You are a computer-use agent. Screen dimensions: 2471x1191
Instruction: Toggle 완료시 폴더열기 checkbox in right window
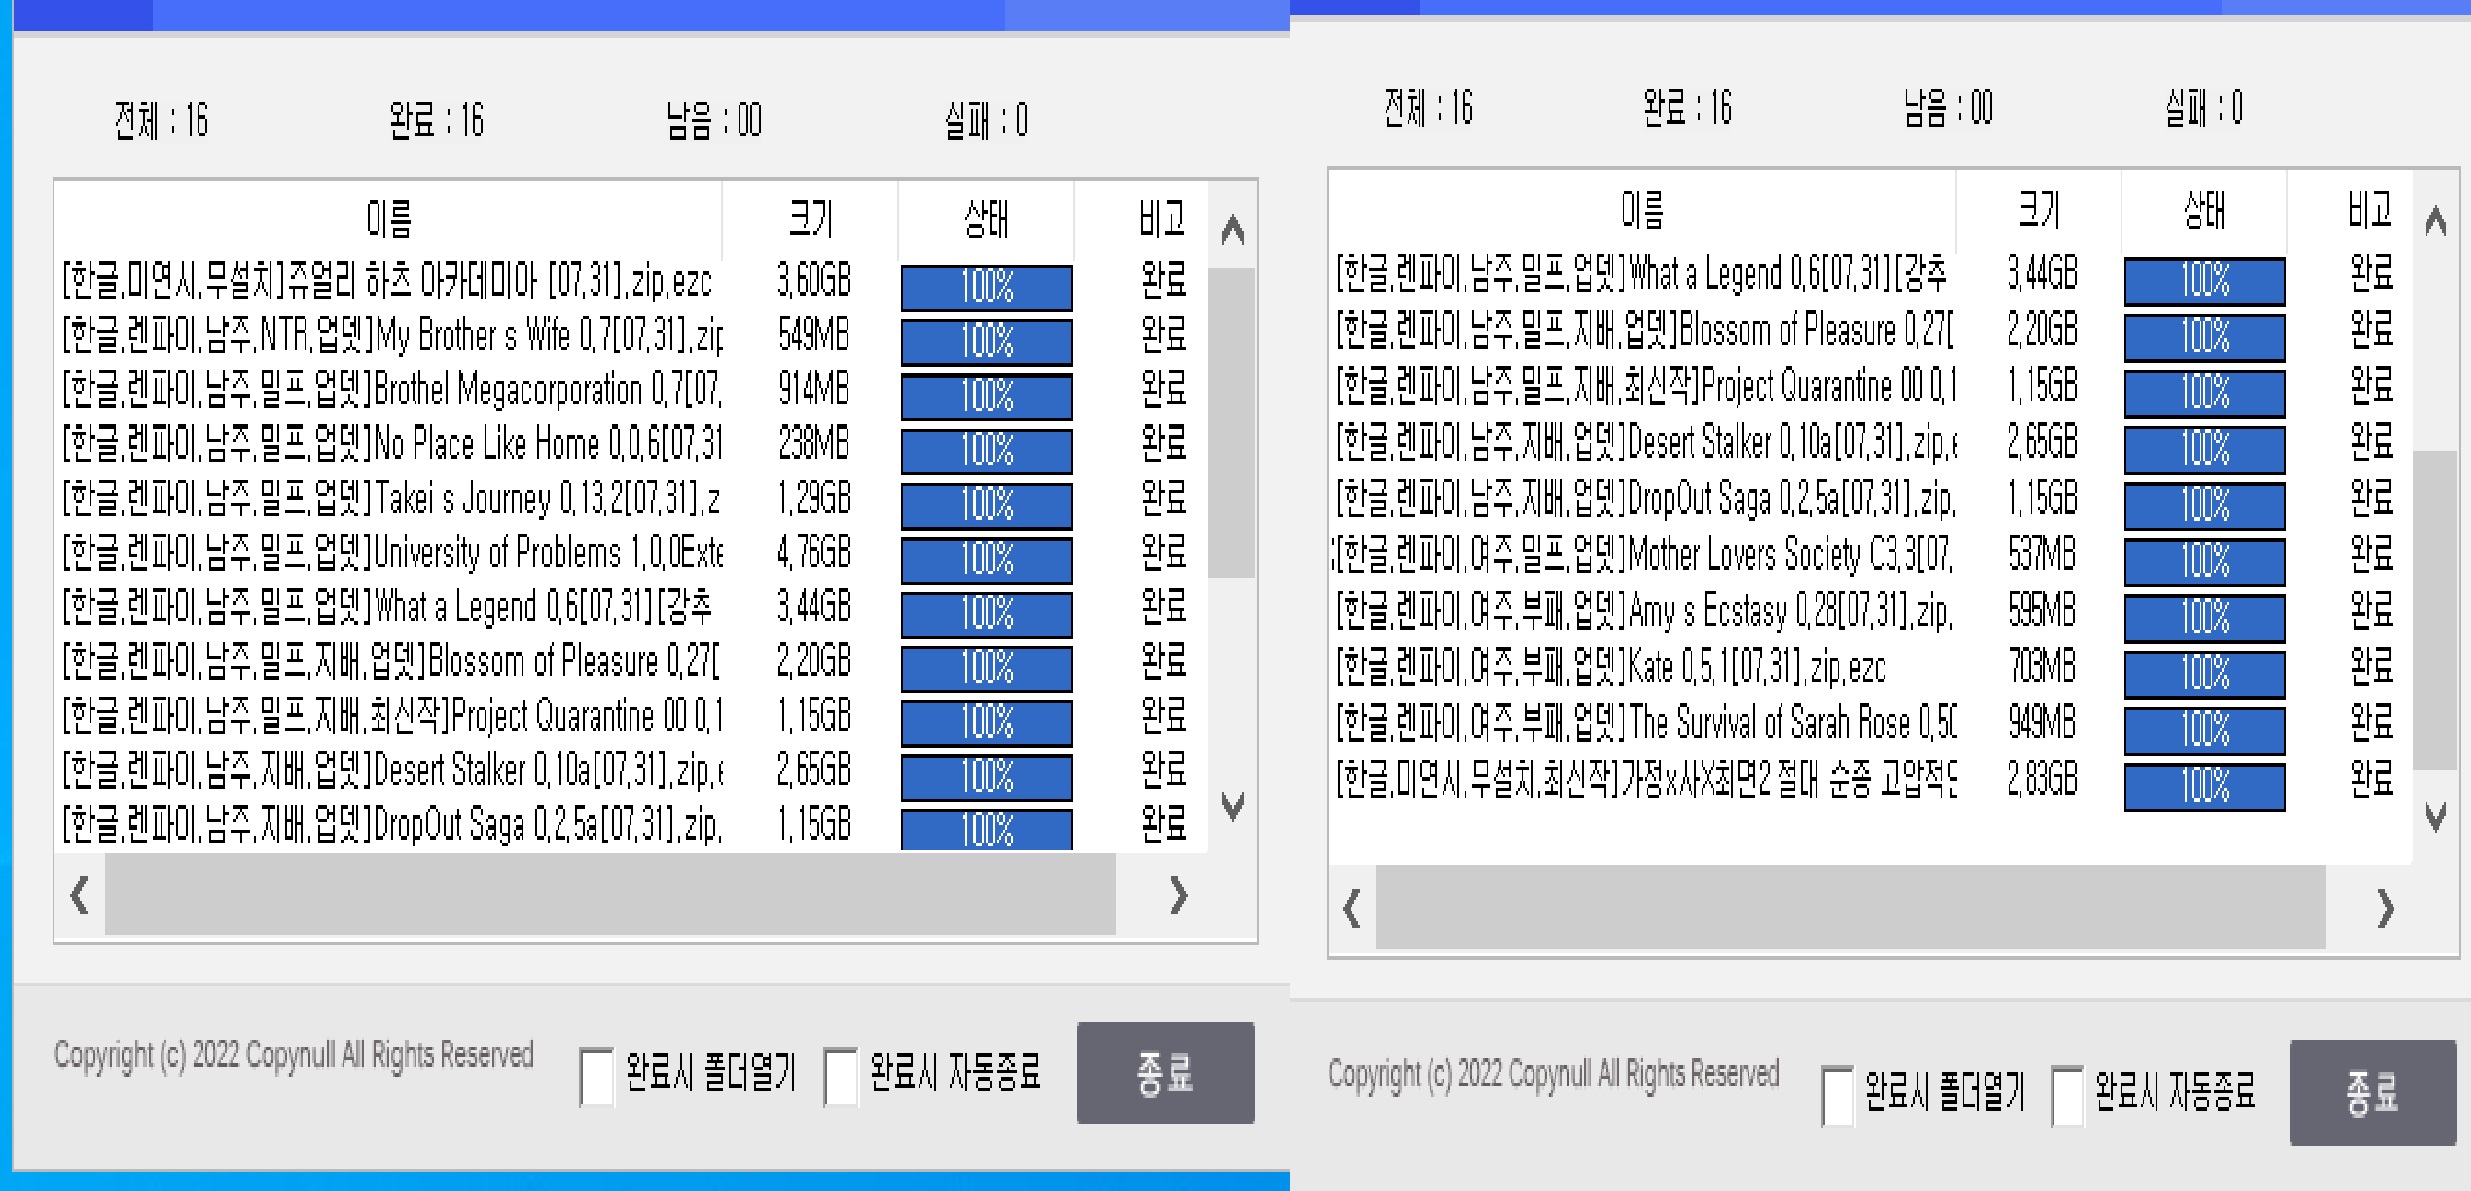click(1837, 1095)
